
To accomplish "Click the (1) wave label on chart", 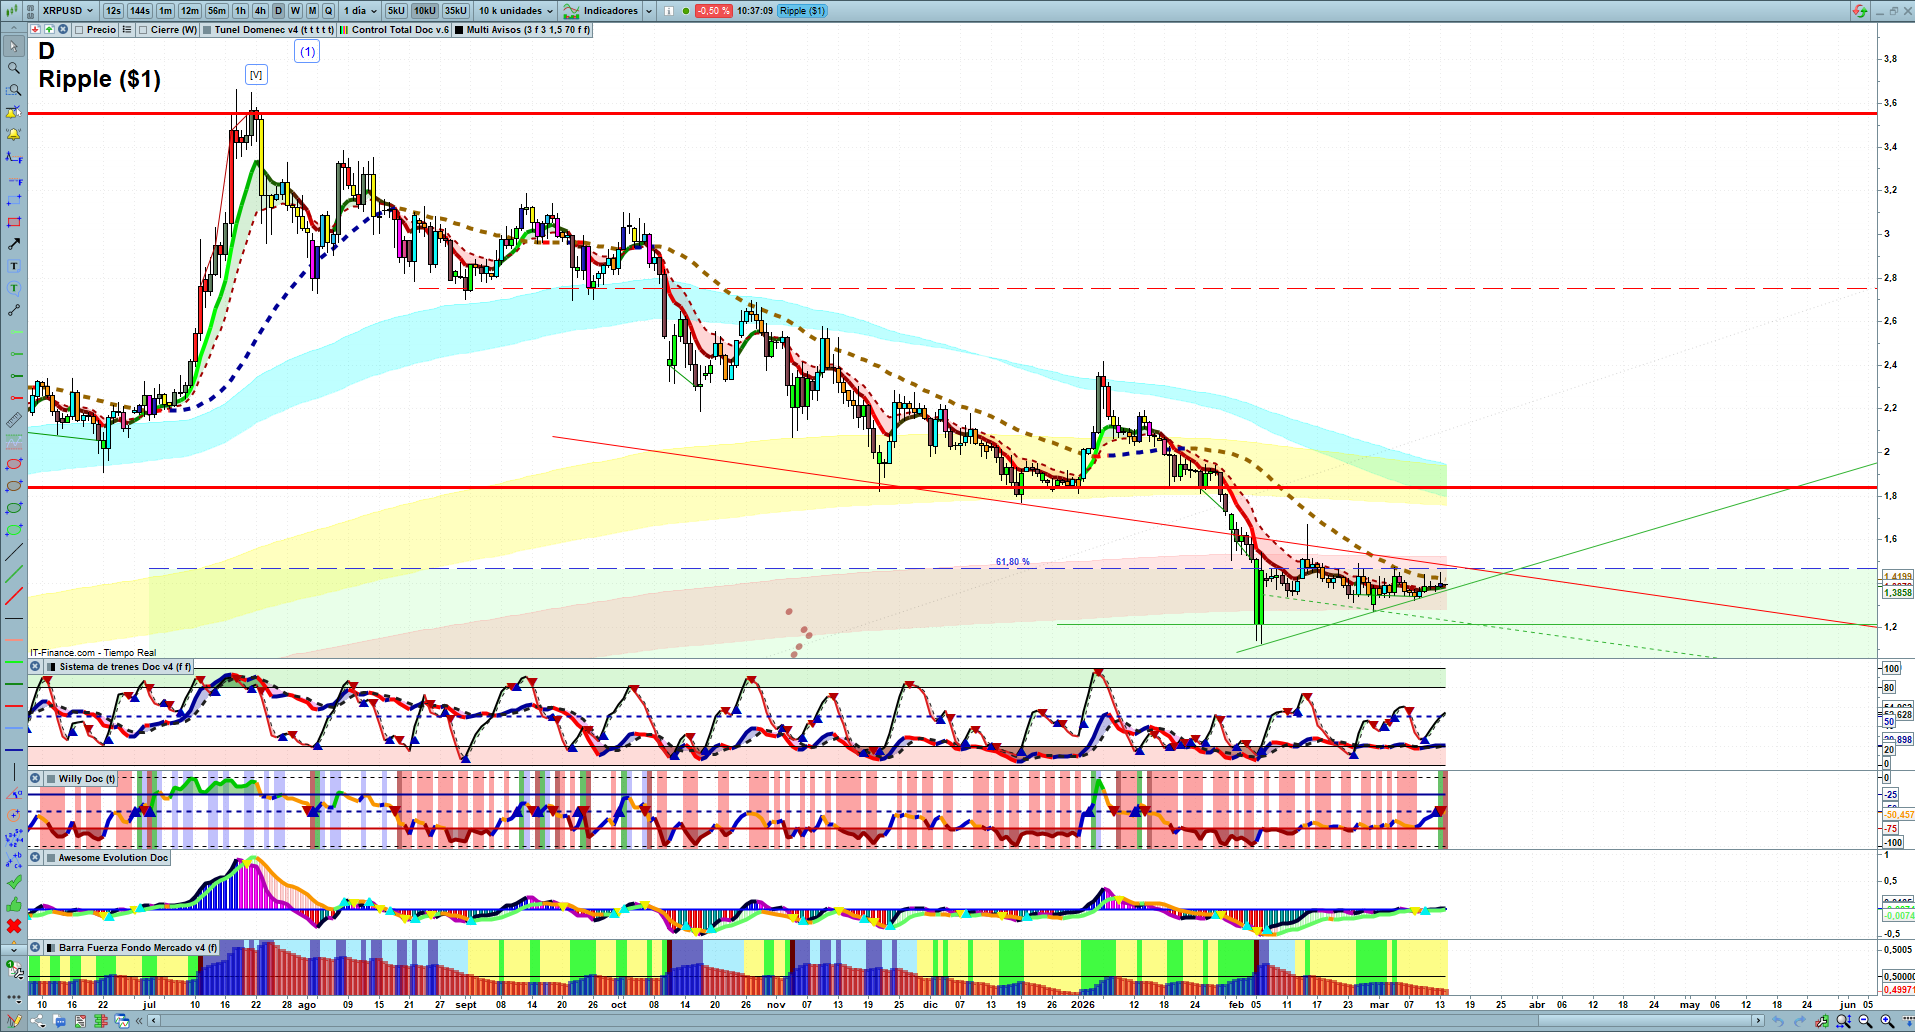I will tap(307, 52).
